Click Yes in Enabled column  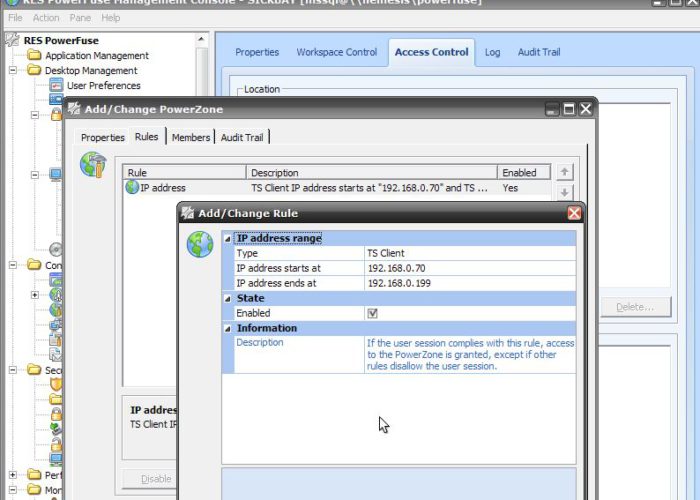point(510,188)
